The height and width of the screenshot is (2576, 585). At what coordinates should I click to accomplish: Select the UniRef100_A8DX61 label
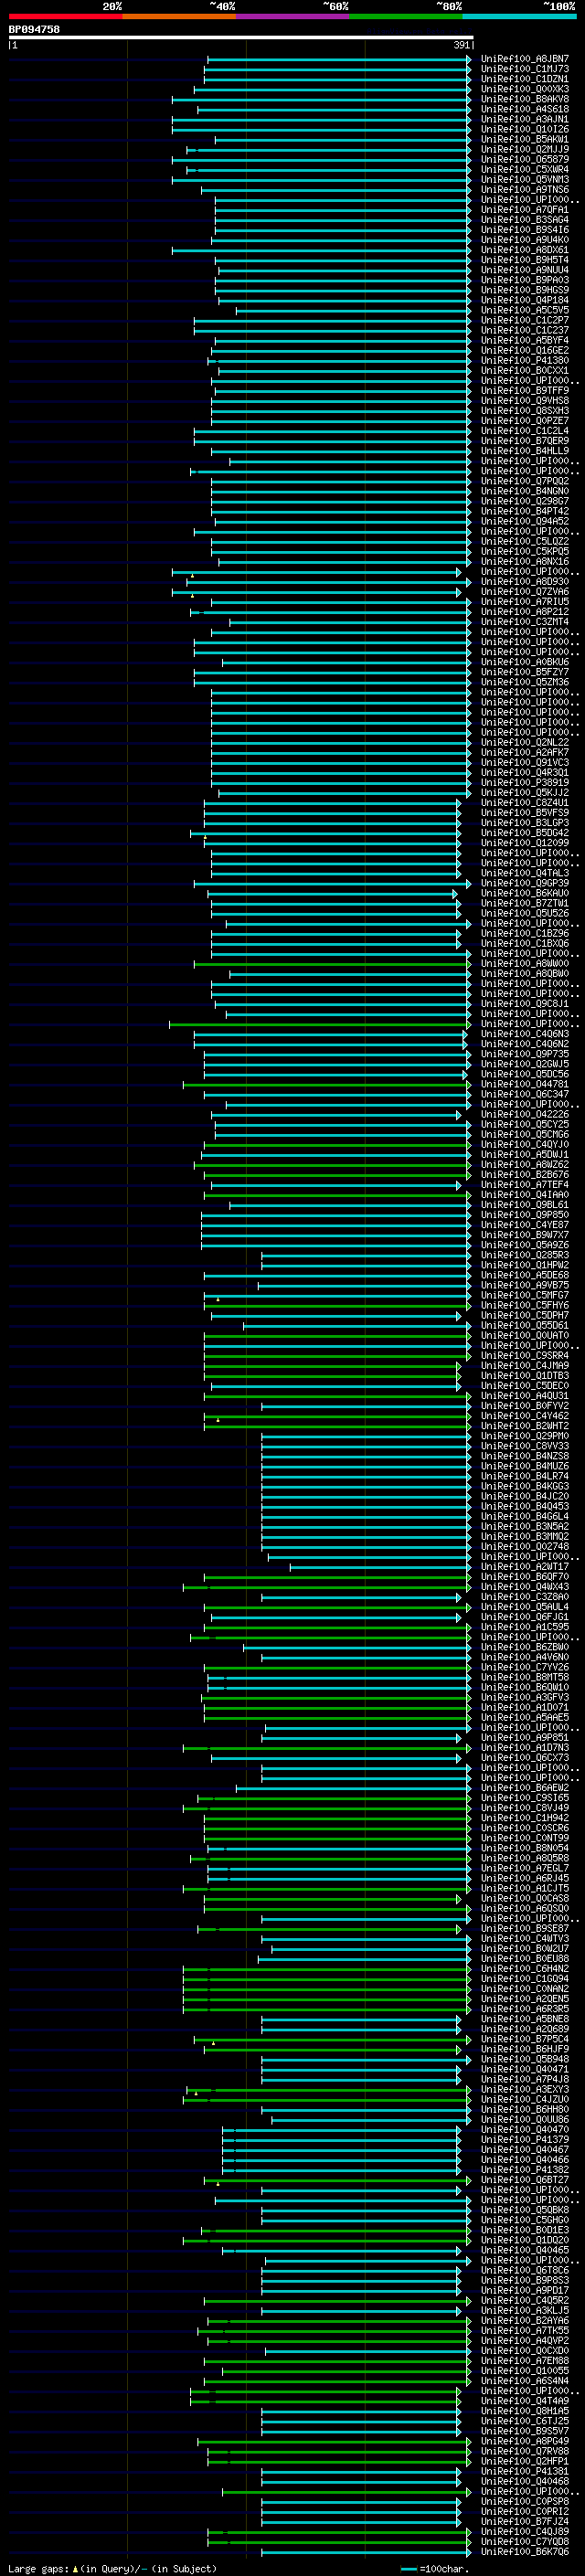525,250
